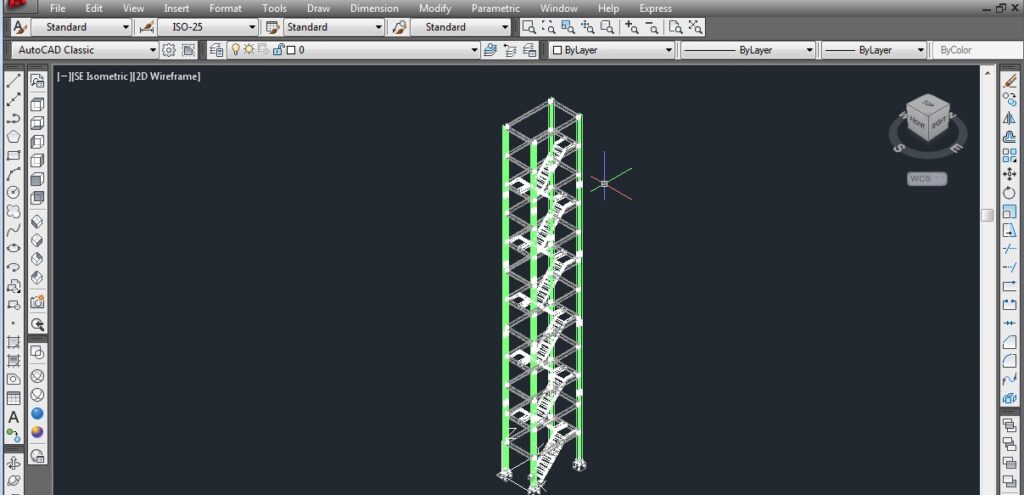Viewport: 1024px width, 495px height.
Task: Select the Mirror tool
Action: click(1010, 118)
